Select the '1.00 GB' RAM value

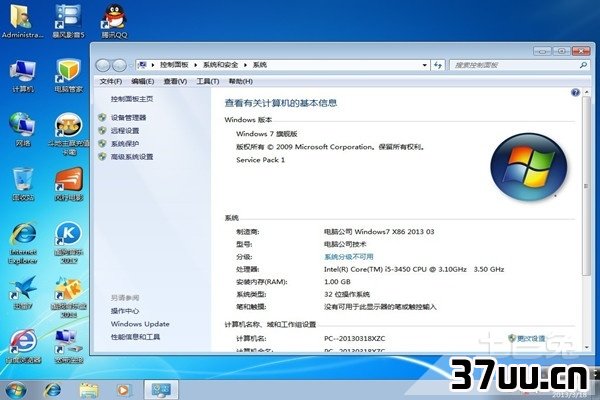pyautogui.click(x=337, y=282)
